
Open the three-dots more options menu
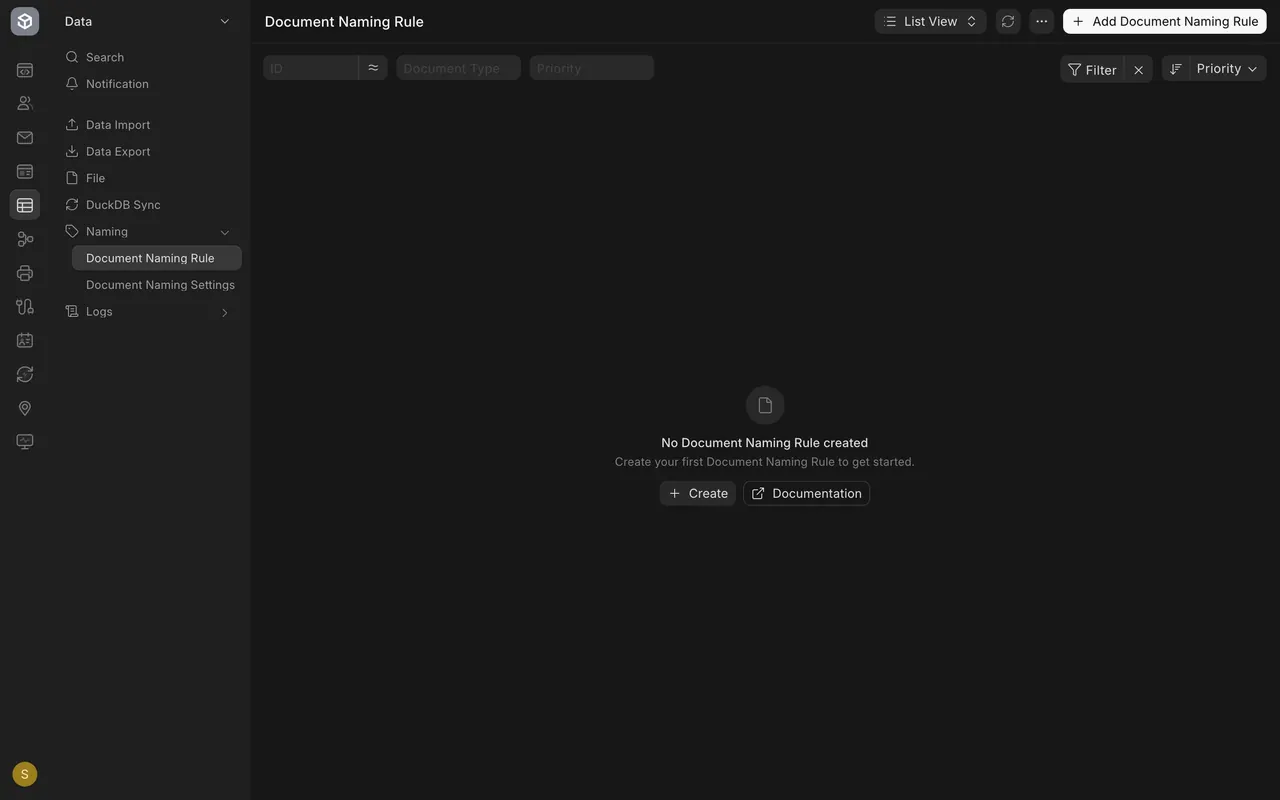coord(1042,21)
